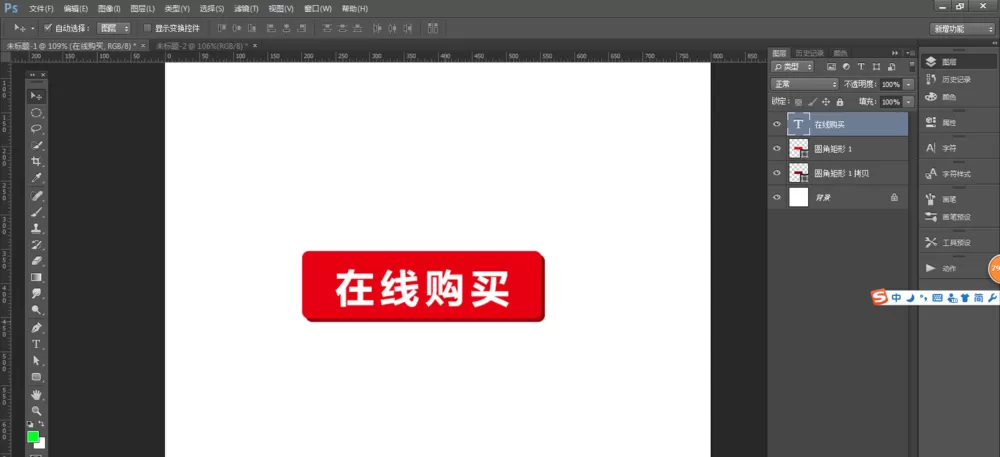Reset default foreground and background colors
1000x457 pixels.
pos(30,424)
